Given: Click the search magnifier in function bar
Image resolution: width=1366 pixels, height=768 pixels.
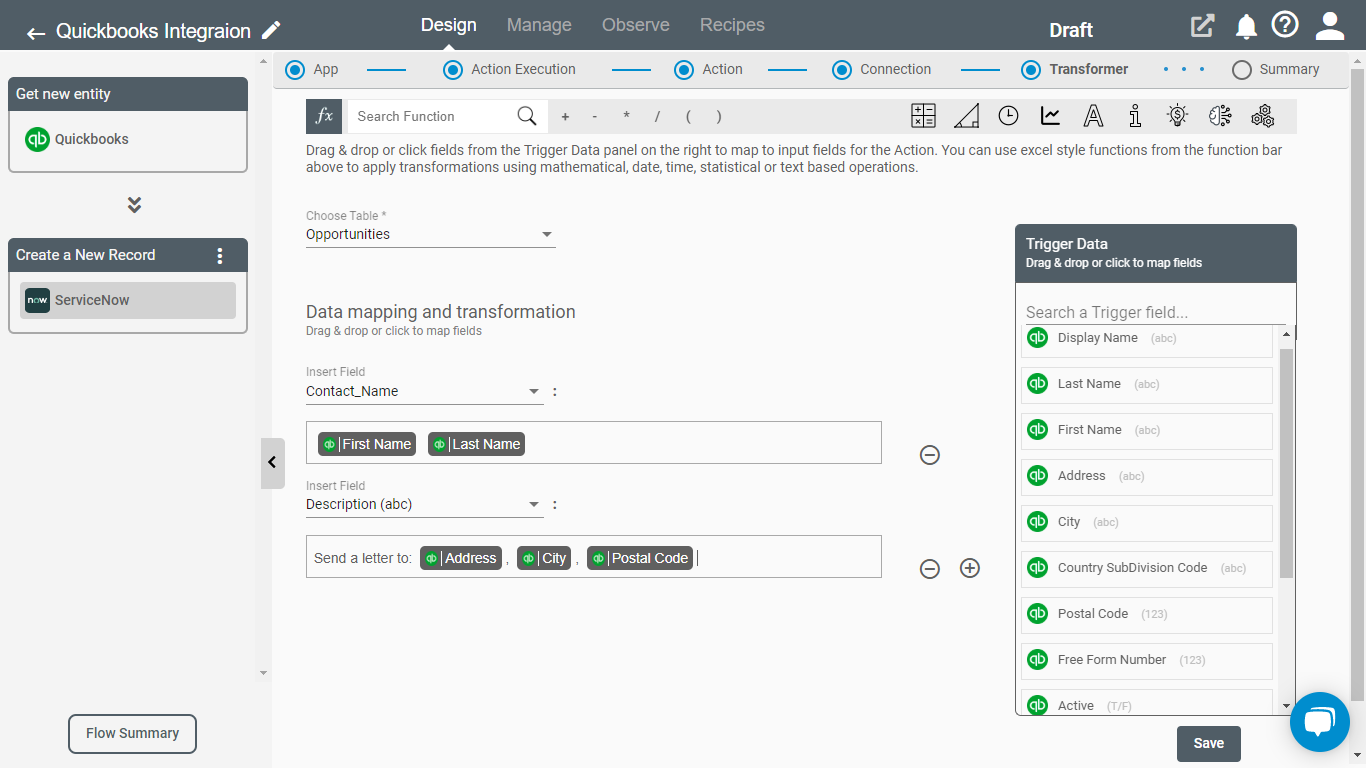Looking at the screenshot, I should [527, 116].
